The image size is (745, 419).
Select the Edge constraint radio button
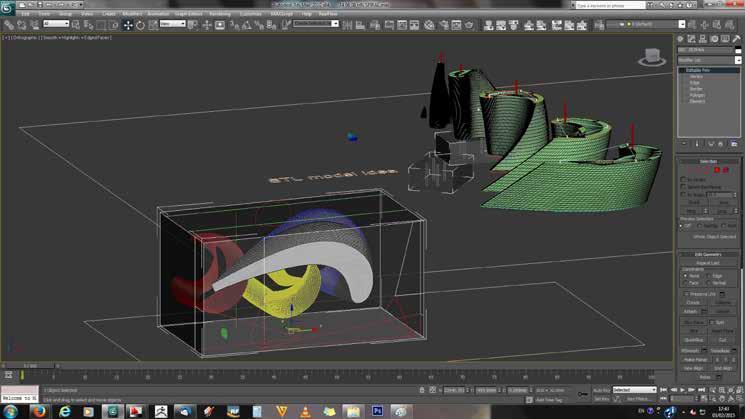tap(709, 276)
